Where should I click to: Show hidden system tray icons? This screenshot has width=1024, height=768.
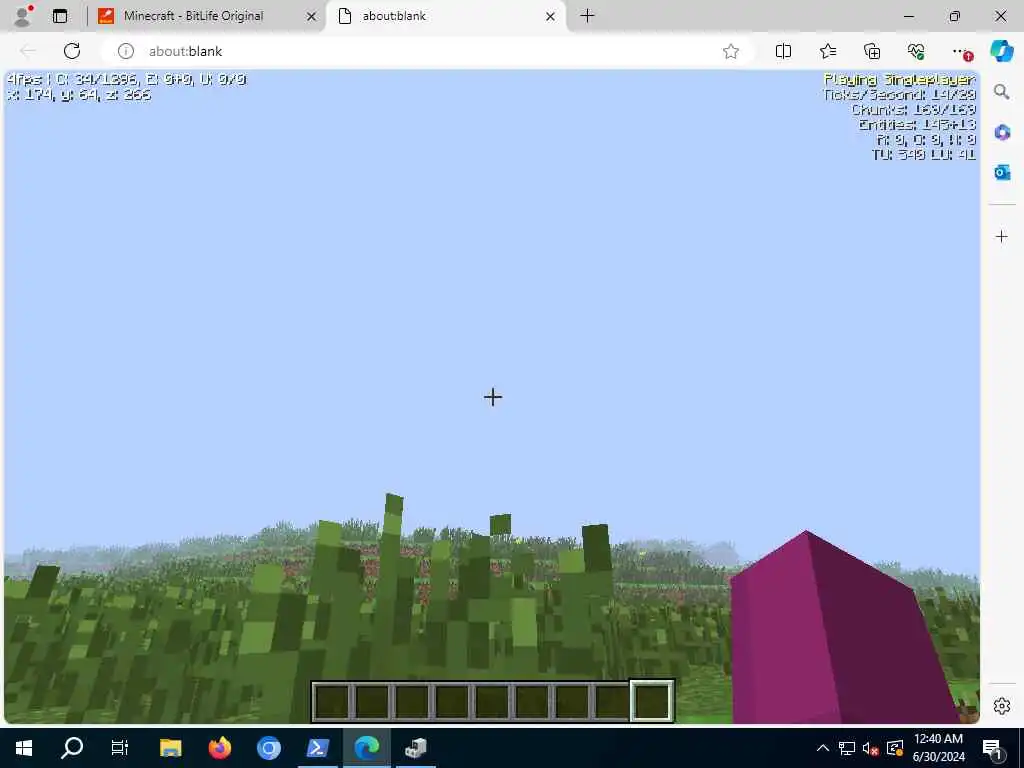point(823,748)
